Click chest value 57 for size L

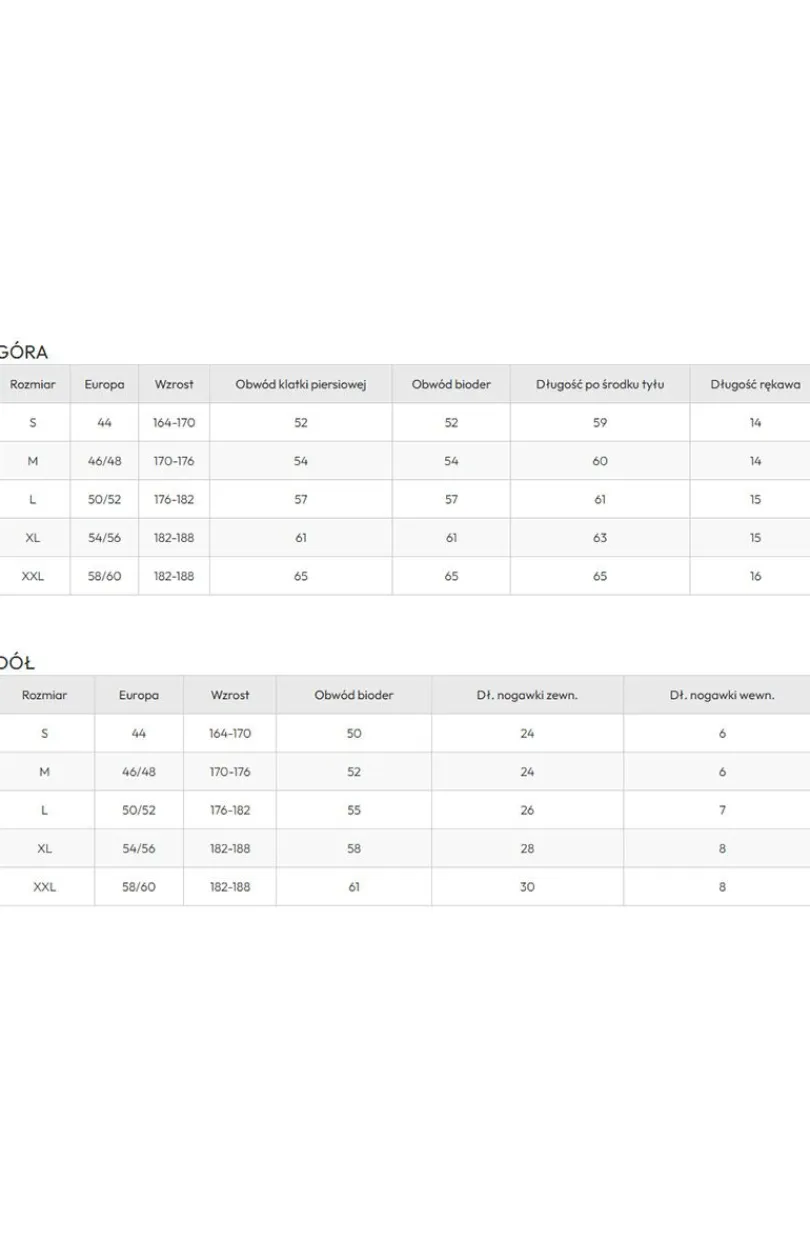(301, 499)
